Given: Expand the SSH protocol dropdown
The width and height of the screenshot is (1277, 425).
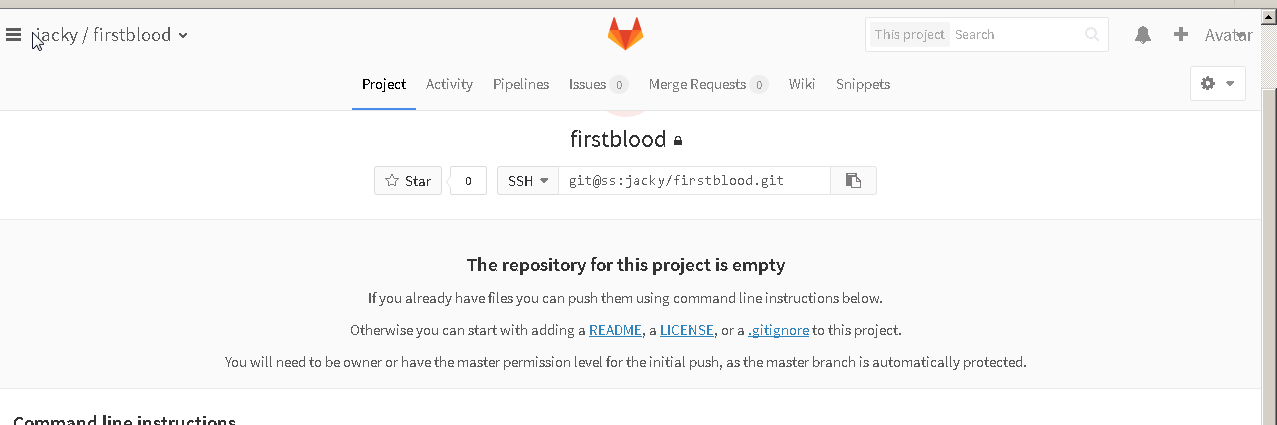Looking at the screenshot, I should click(x=528, y=181).
